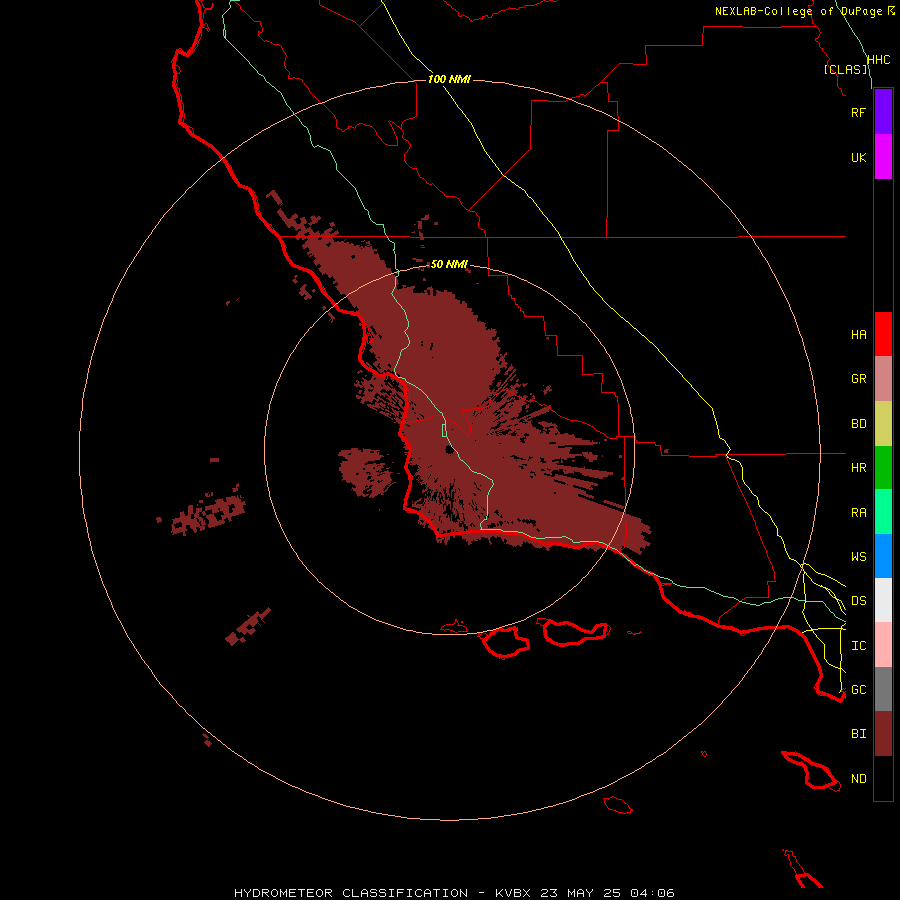Click the BI legend label
Viewport: 900px width, 900px height.
pyautogui.click(x=858, y=734)
